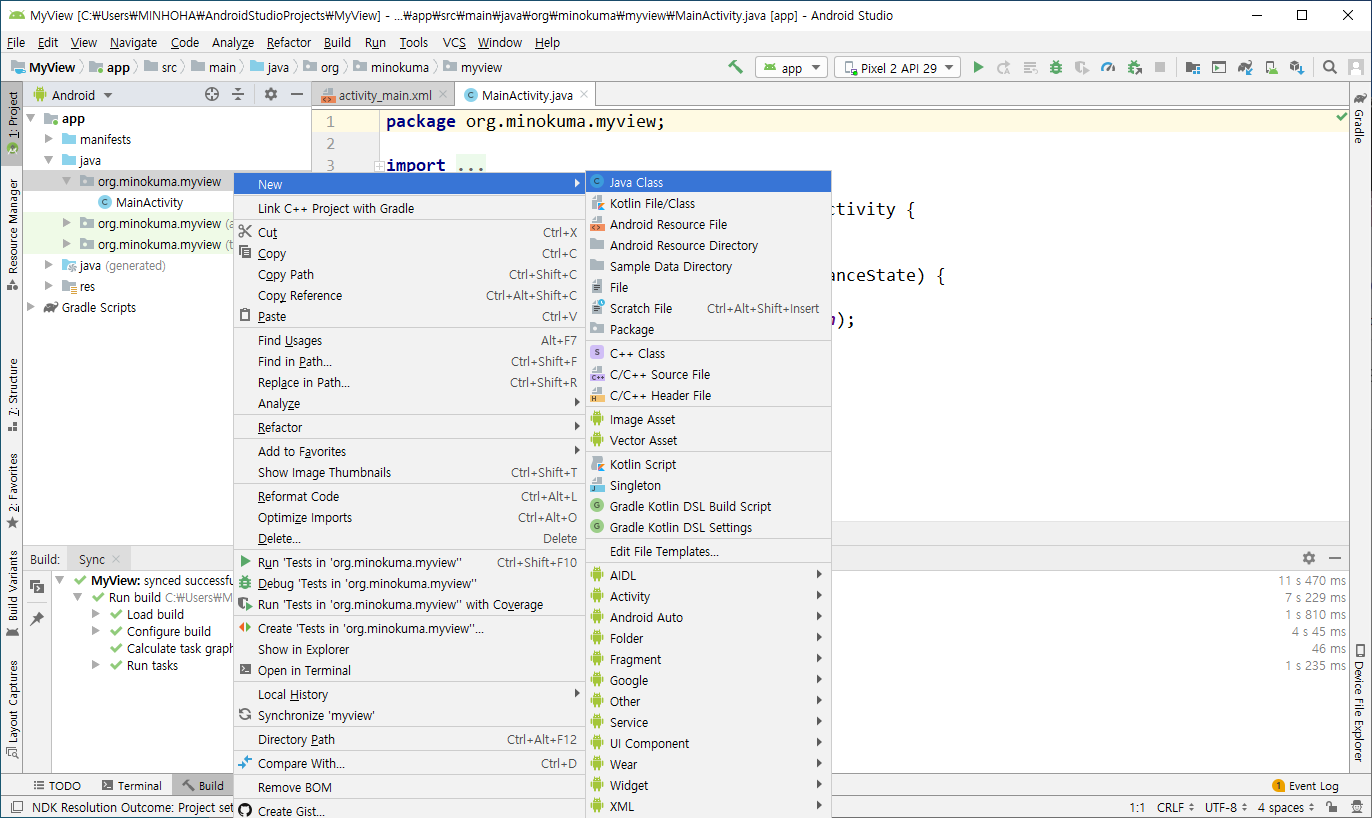This screenshot has height=818, width=1372.
Task: Click the user avatar icon in toolbar
Action: point(1356,67)
